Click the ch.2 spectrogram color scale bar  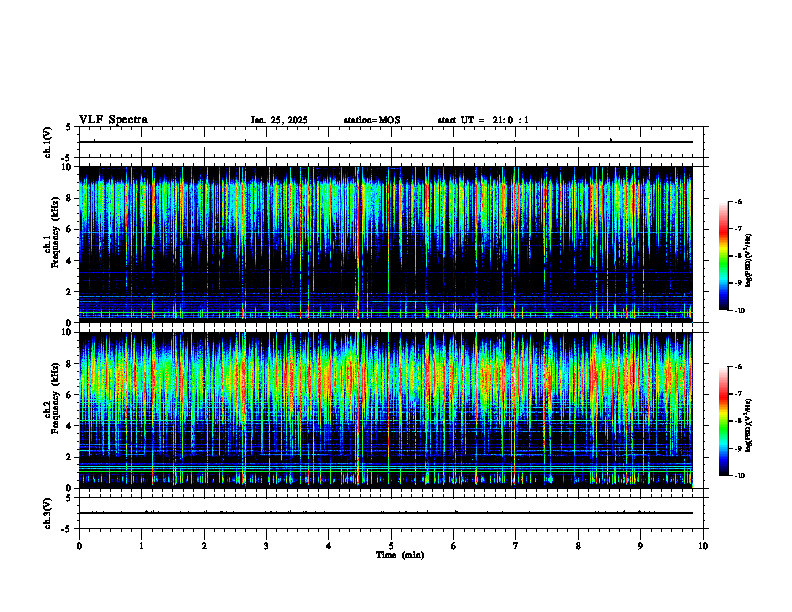(x=724, y=421)
